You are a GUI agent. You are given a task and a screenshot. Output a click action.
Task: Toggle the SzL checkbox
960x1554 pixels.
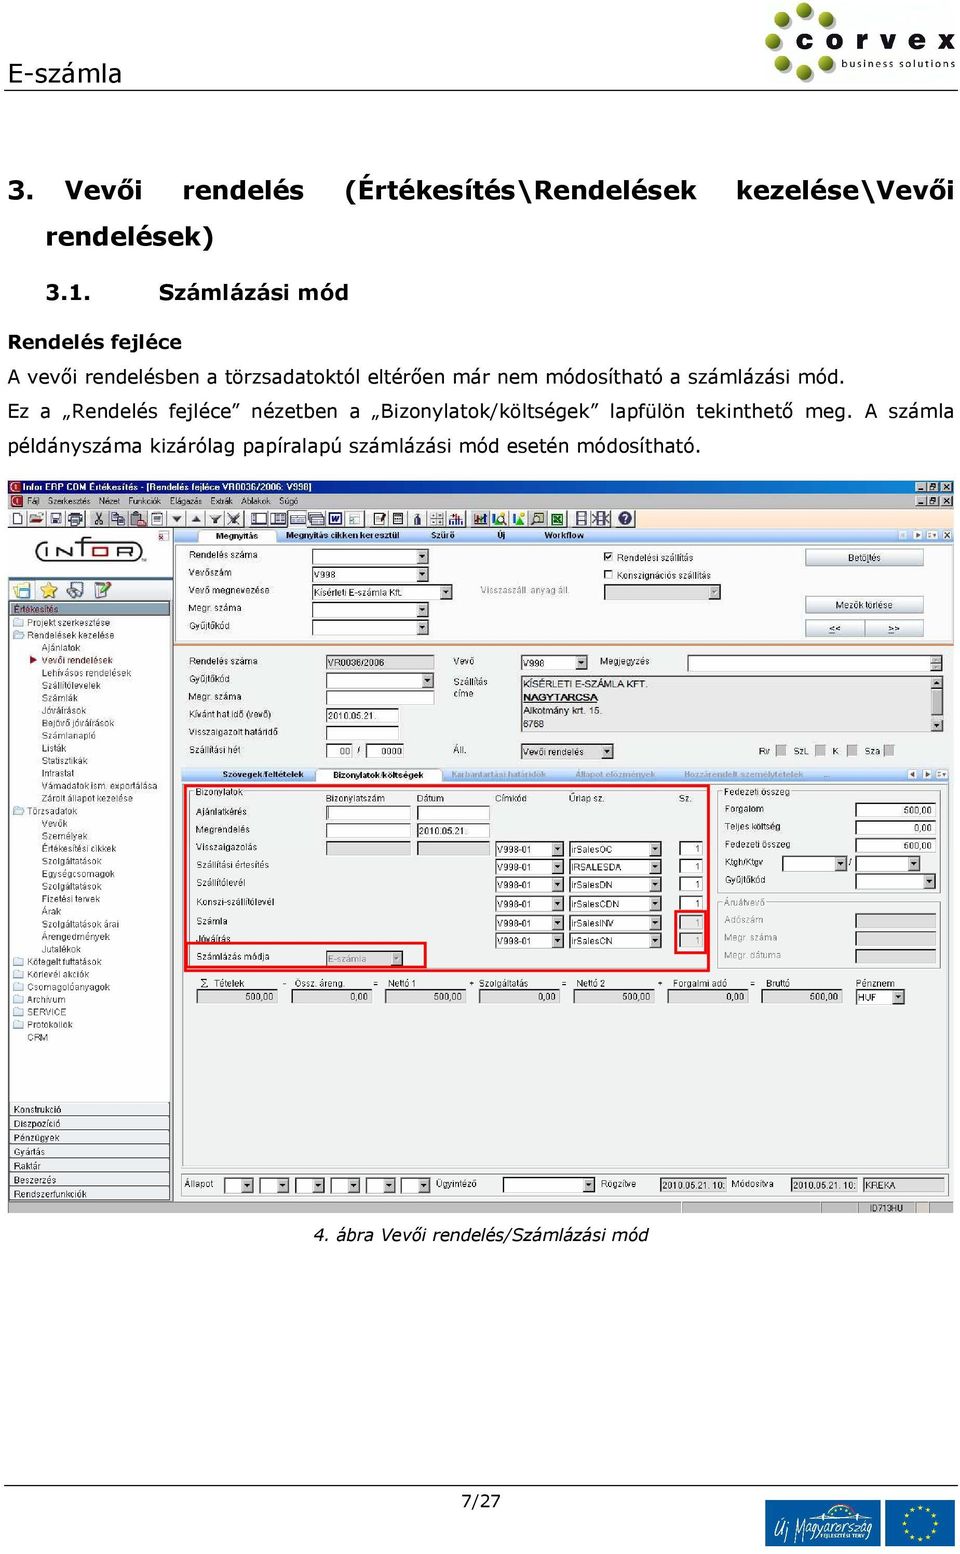tap(820, 750)
